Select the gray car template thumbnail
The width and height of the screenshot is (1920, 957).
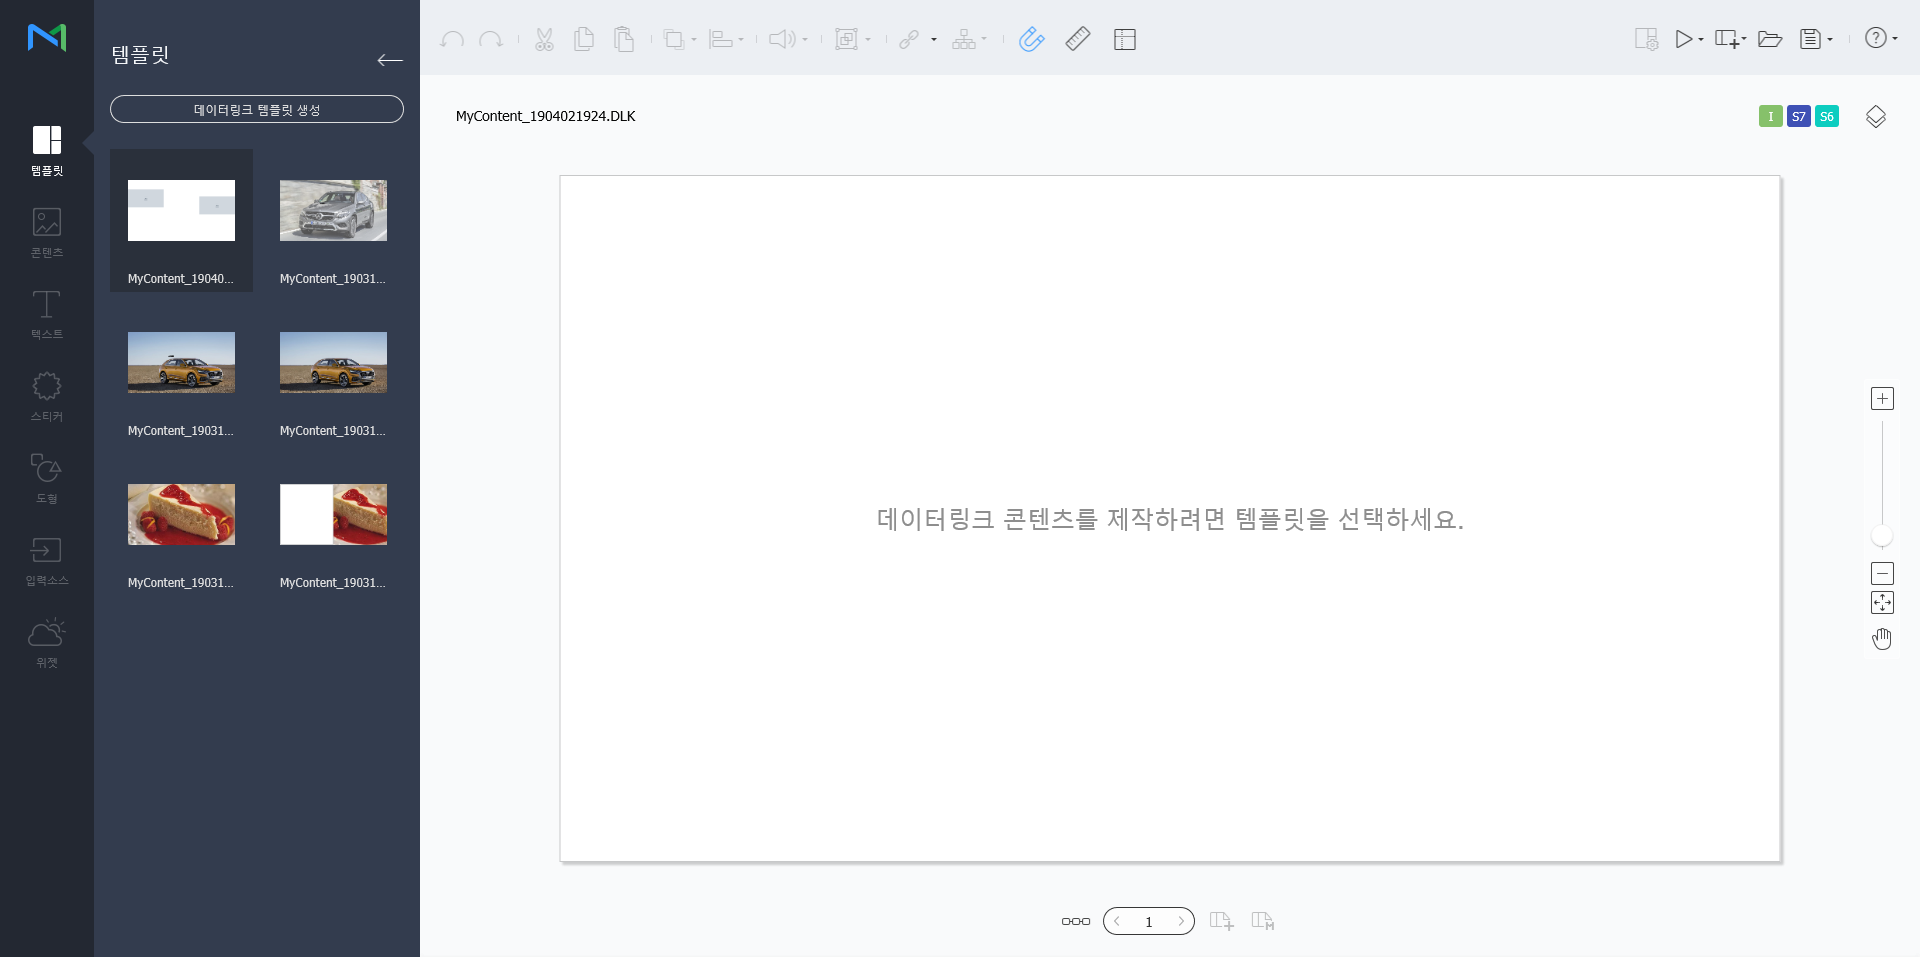tap(333, 211)
